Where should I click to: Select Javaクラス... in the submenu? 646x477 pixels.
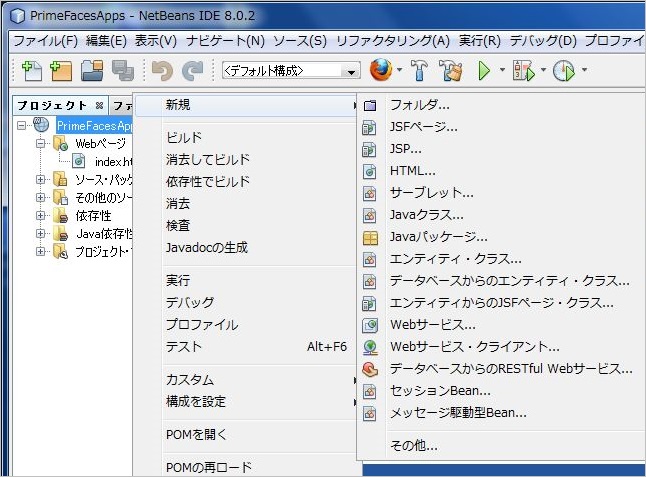point(502,215)
